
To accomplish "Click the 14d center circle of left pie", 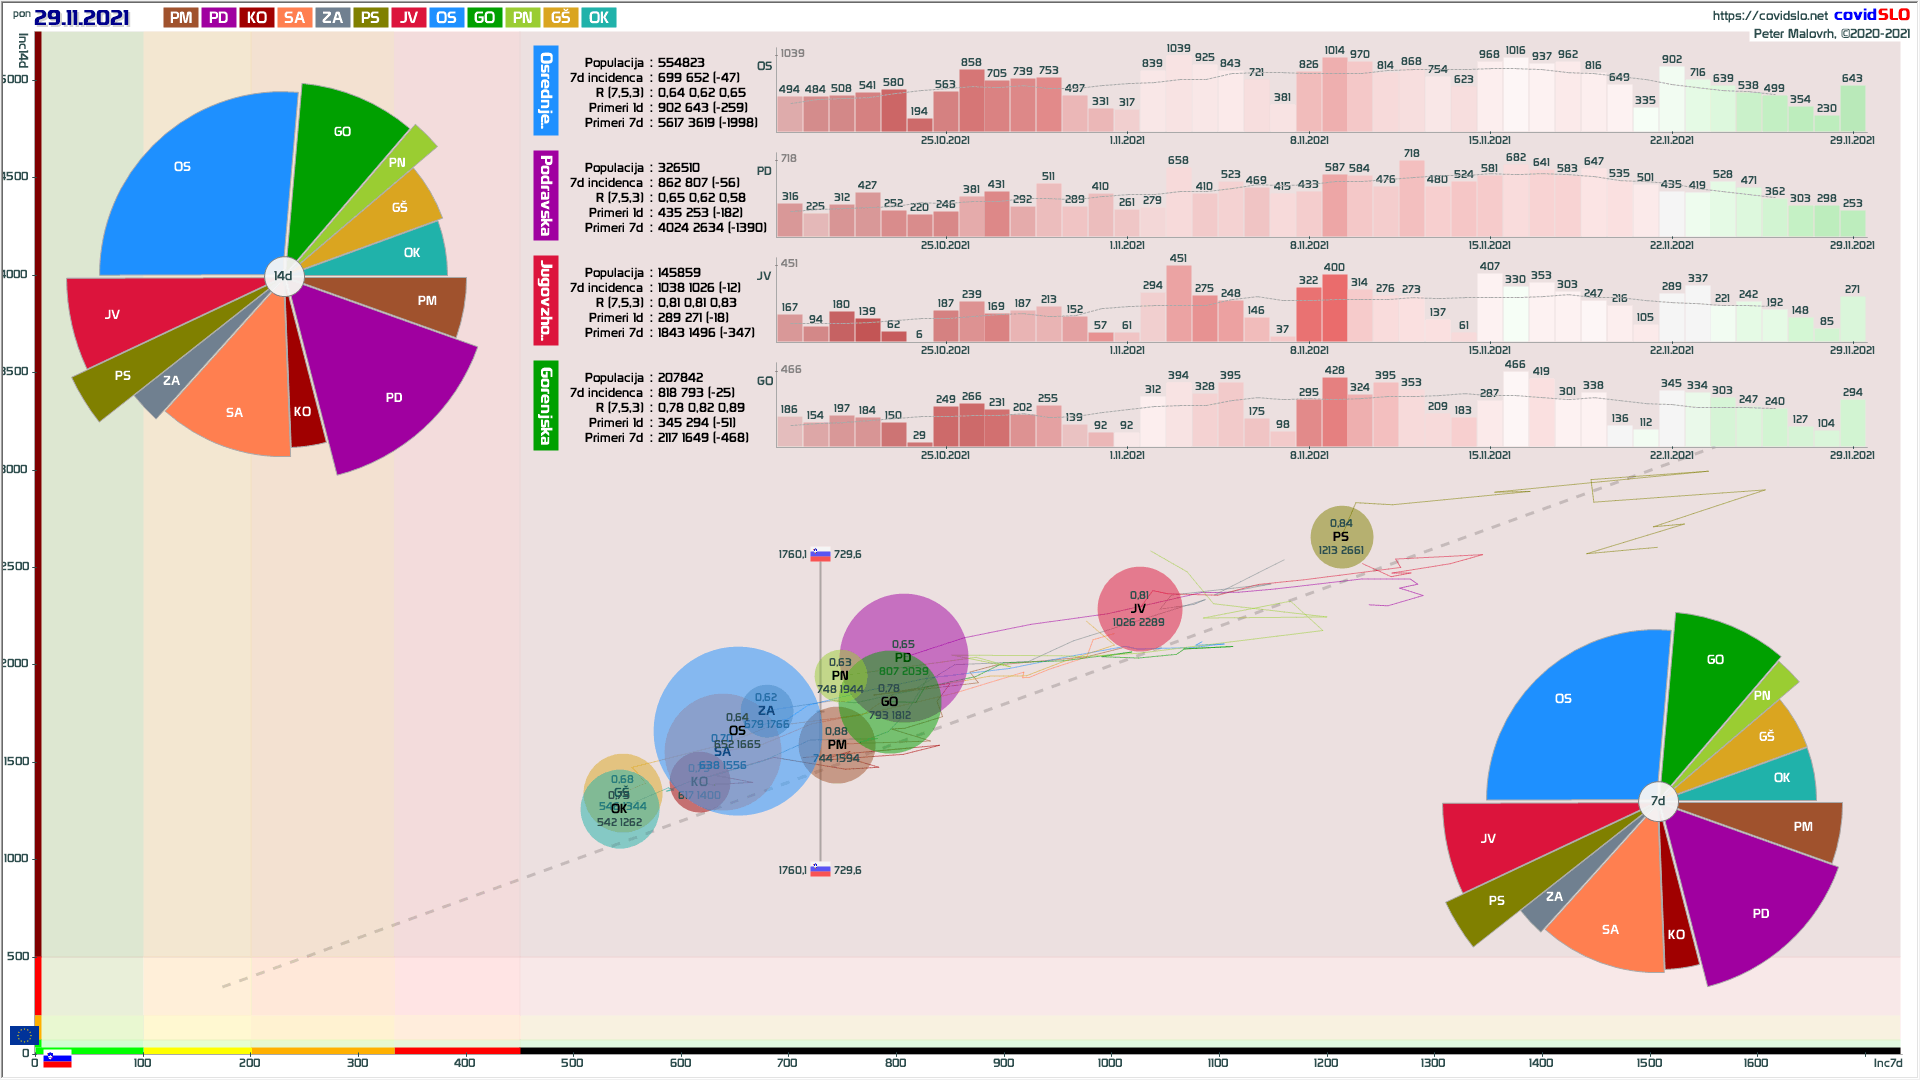I will click(284, 276).
